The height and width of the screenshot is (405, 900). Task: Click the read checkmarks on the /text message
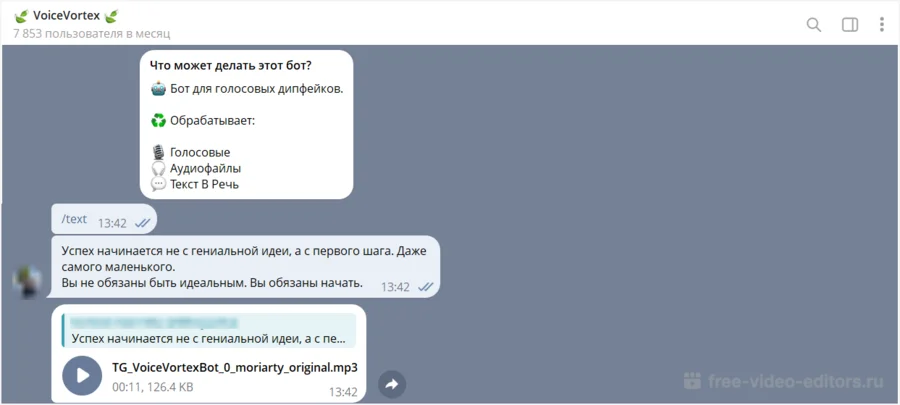point(142,224)
